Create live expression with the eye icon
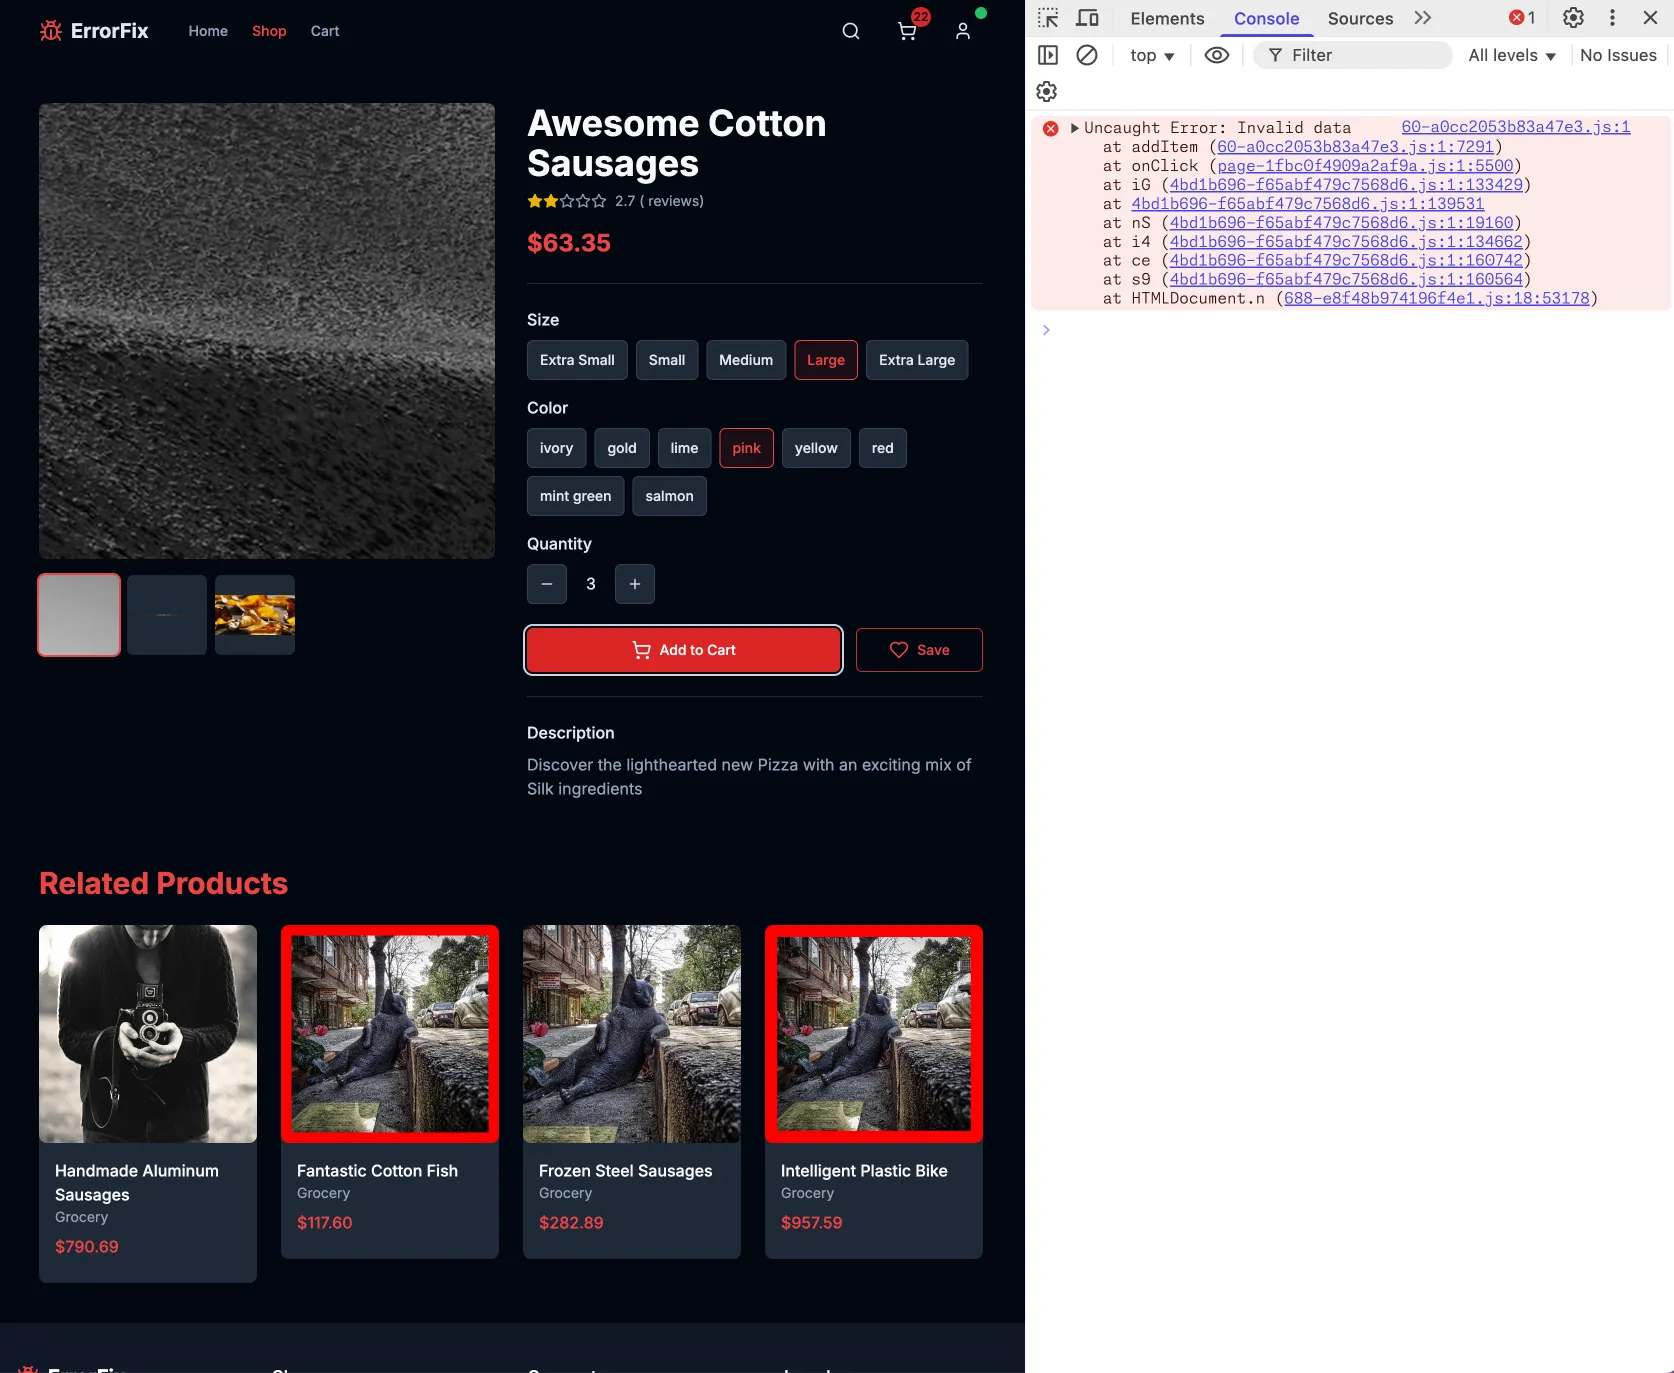 [1216, 55]
